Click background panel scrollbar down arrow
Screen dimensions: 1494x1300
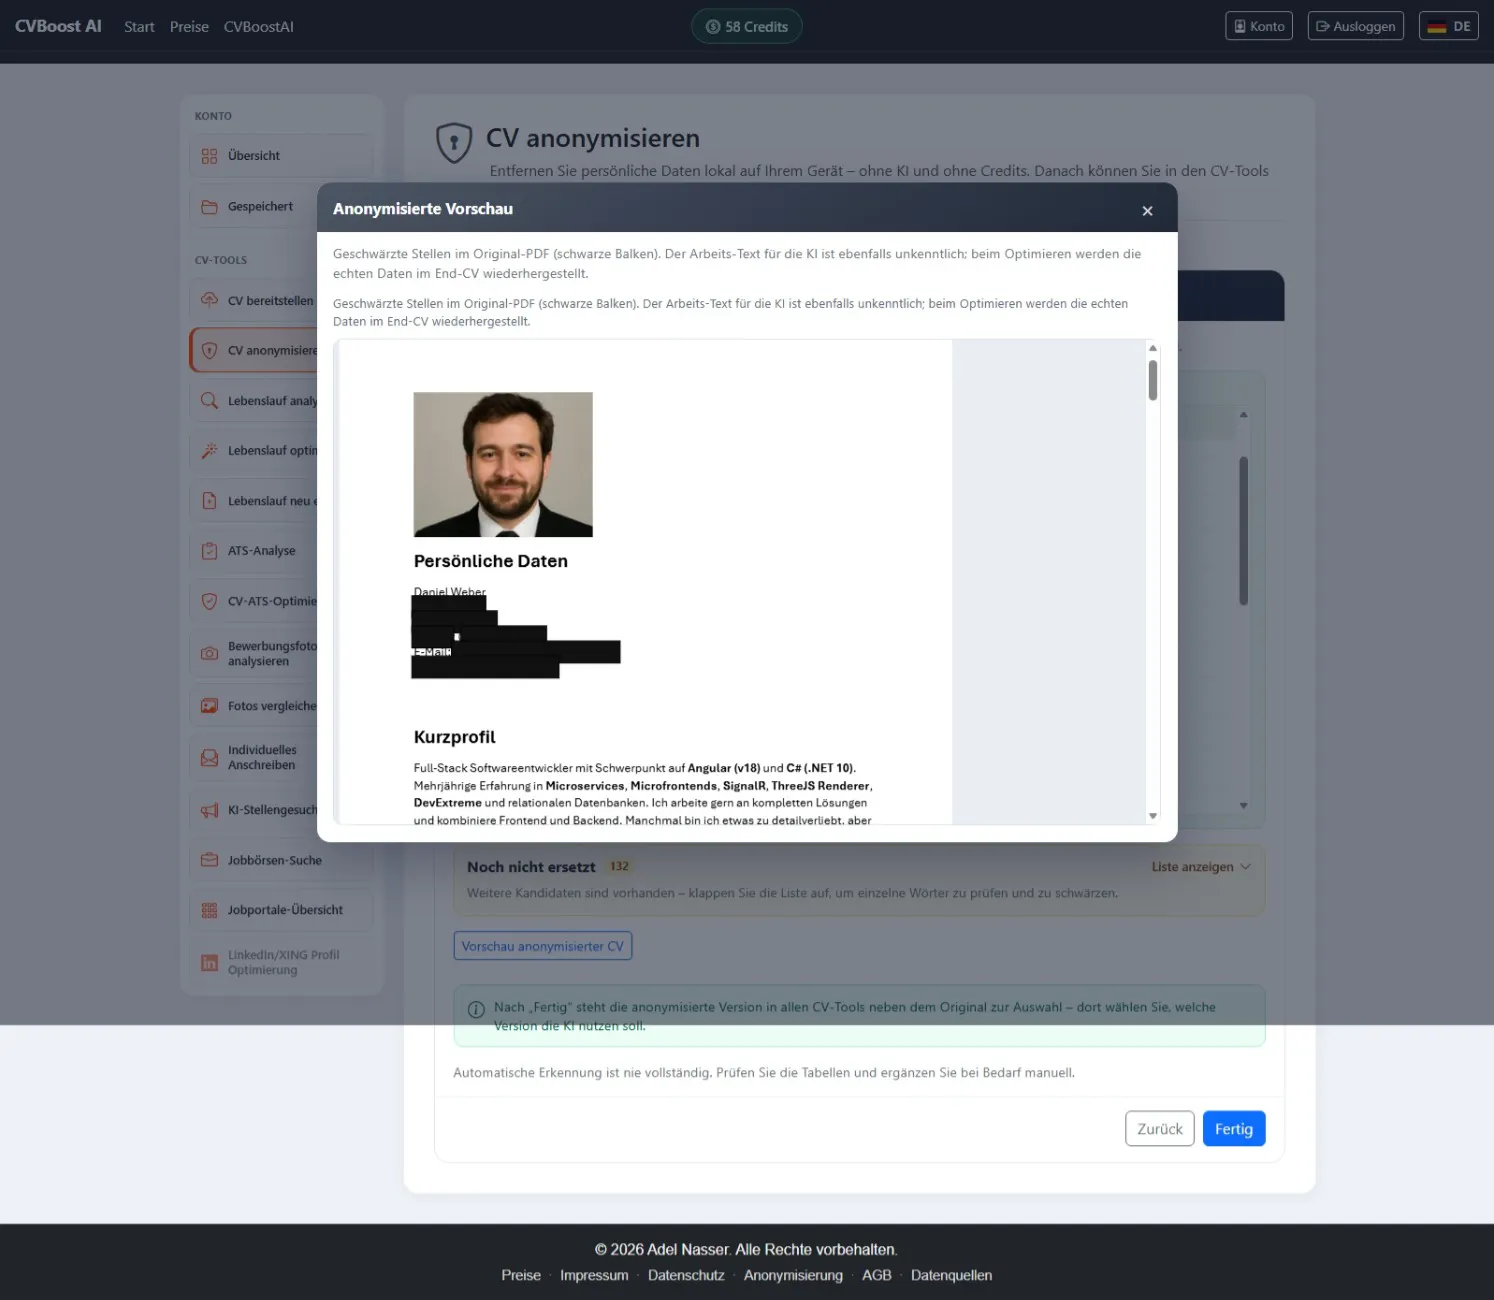click(1243, 806)
